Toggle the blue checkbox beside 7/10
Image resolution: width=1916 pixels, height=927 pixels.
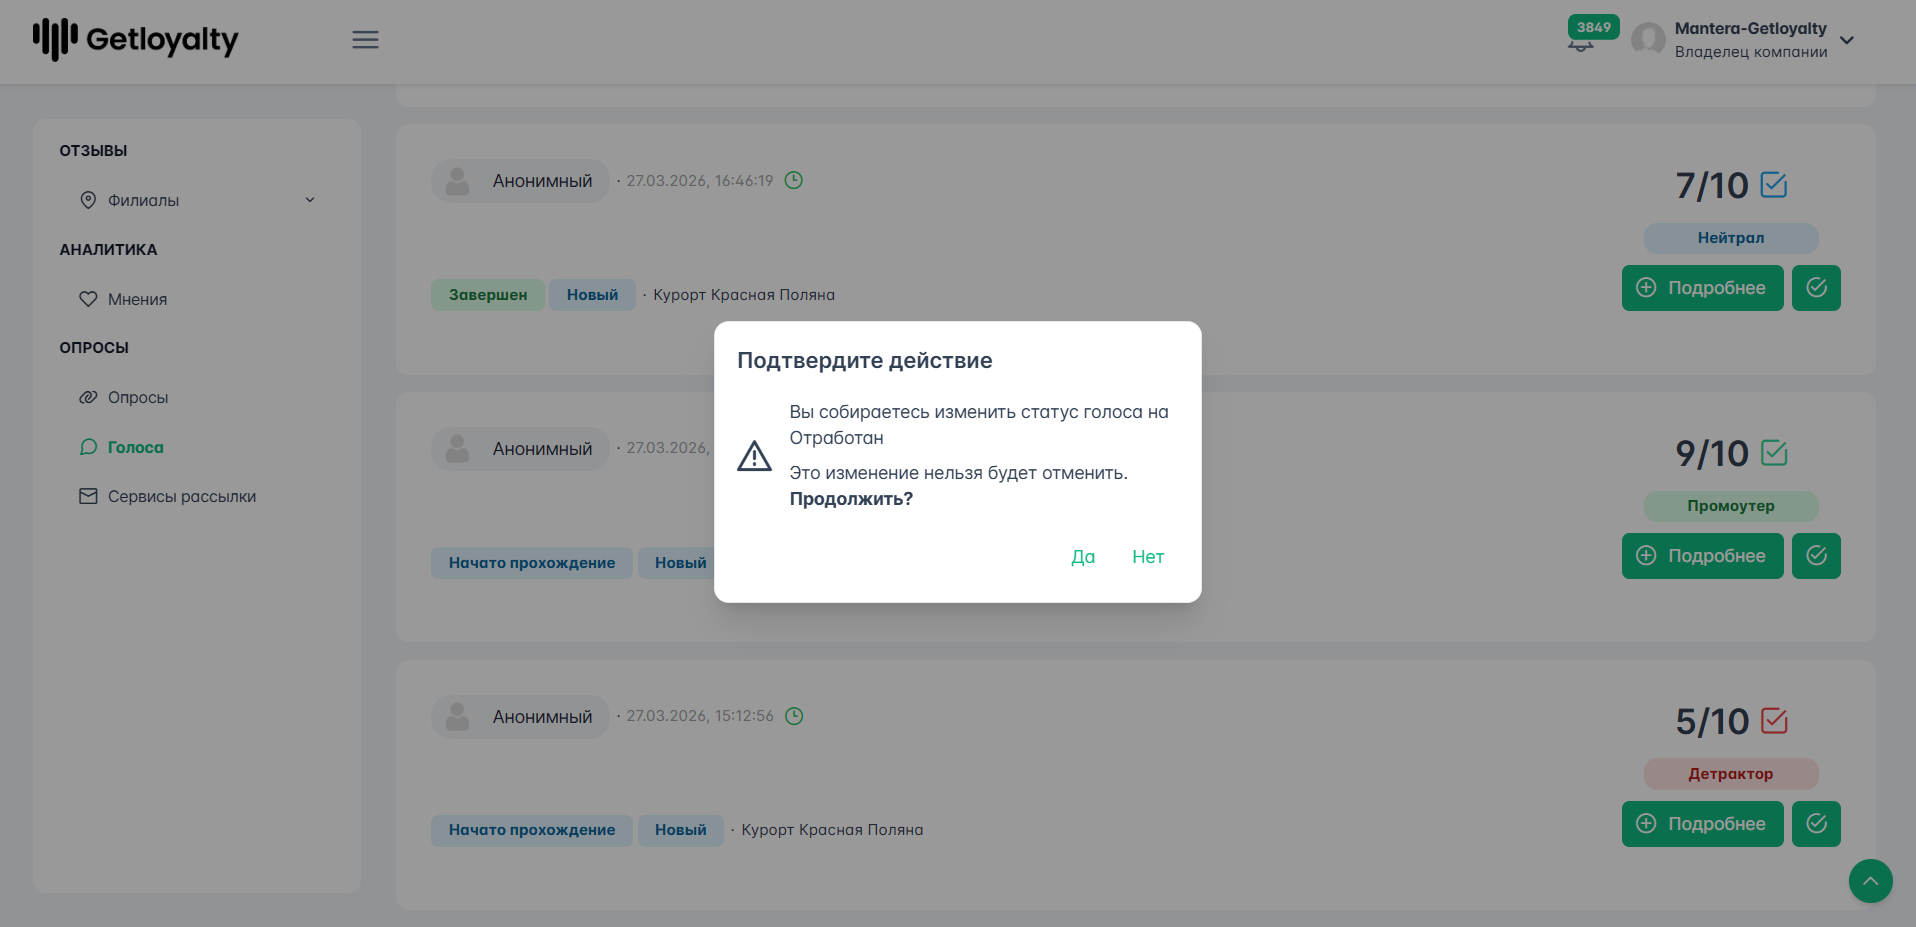(x=1774, y=185)
